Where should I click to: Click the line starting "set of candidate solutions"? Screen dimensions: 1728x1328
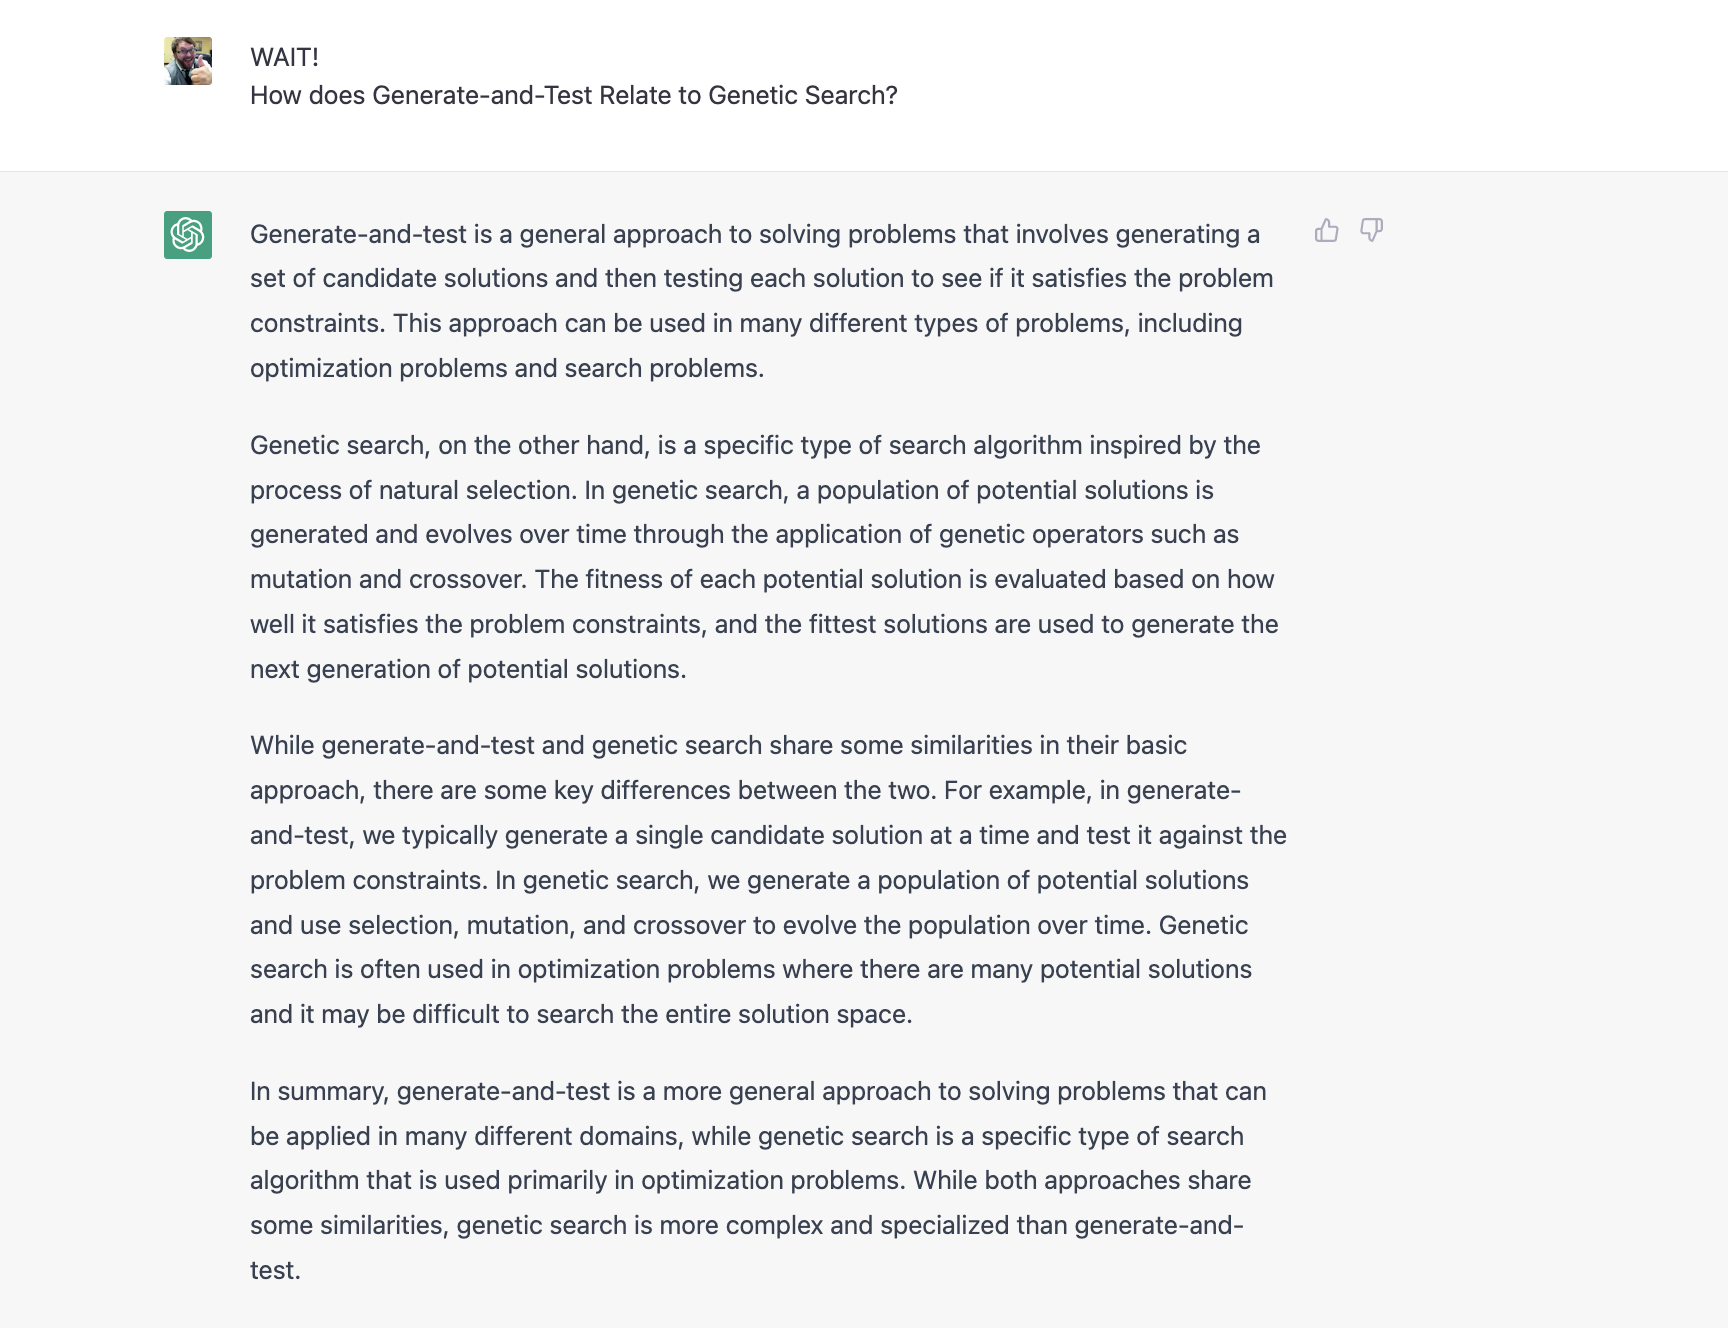[x=761, y=278]
